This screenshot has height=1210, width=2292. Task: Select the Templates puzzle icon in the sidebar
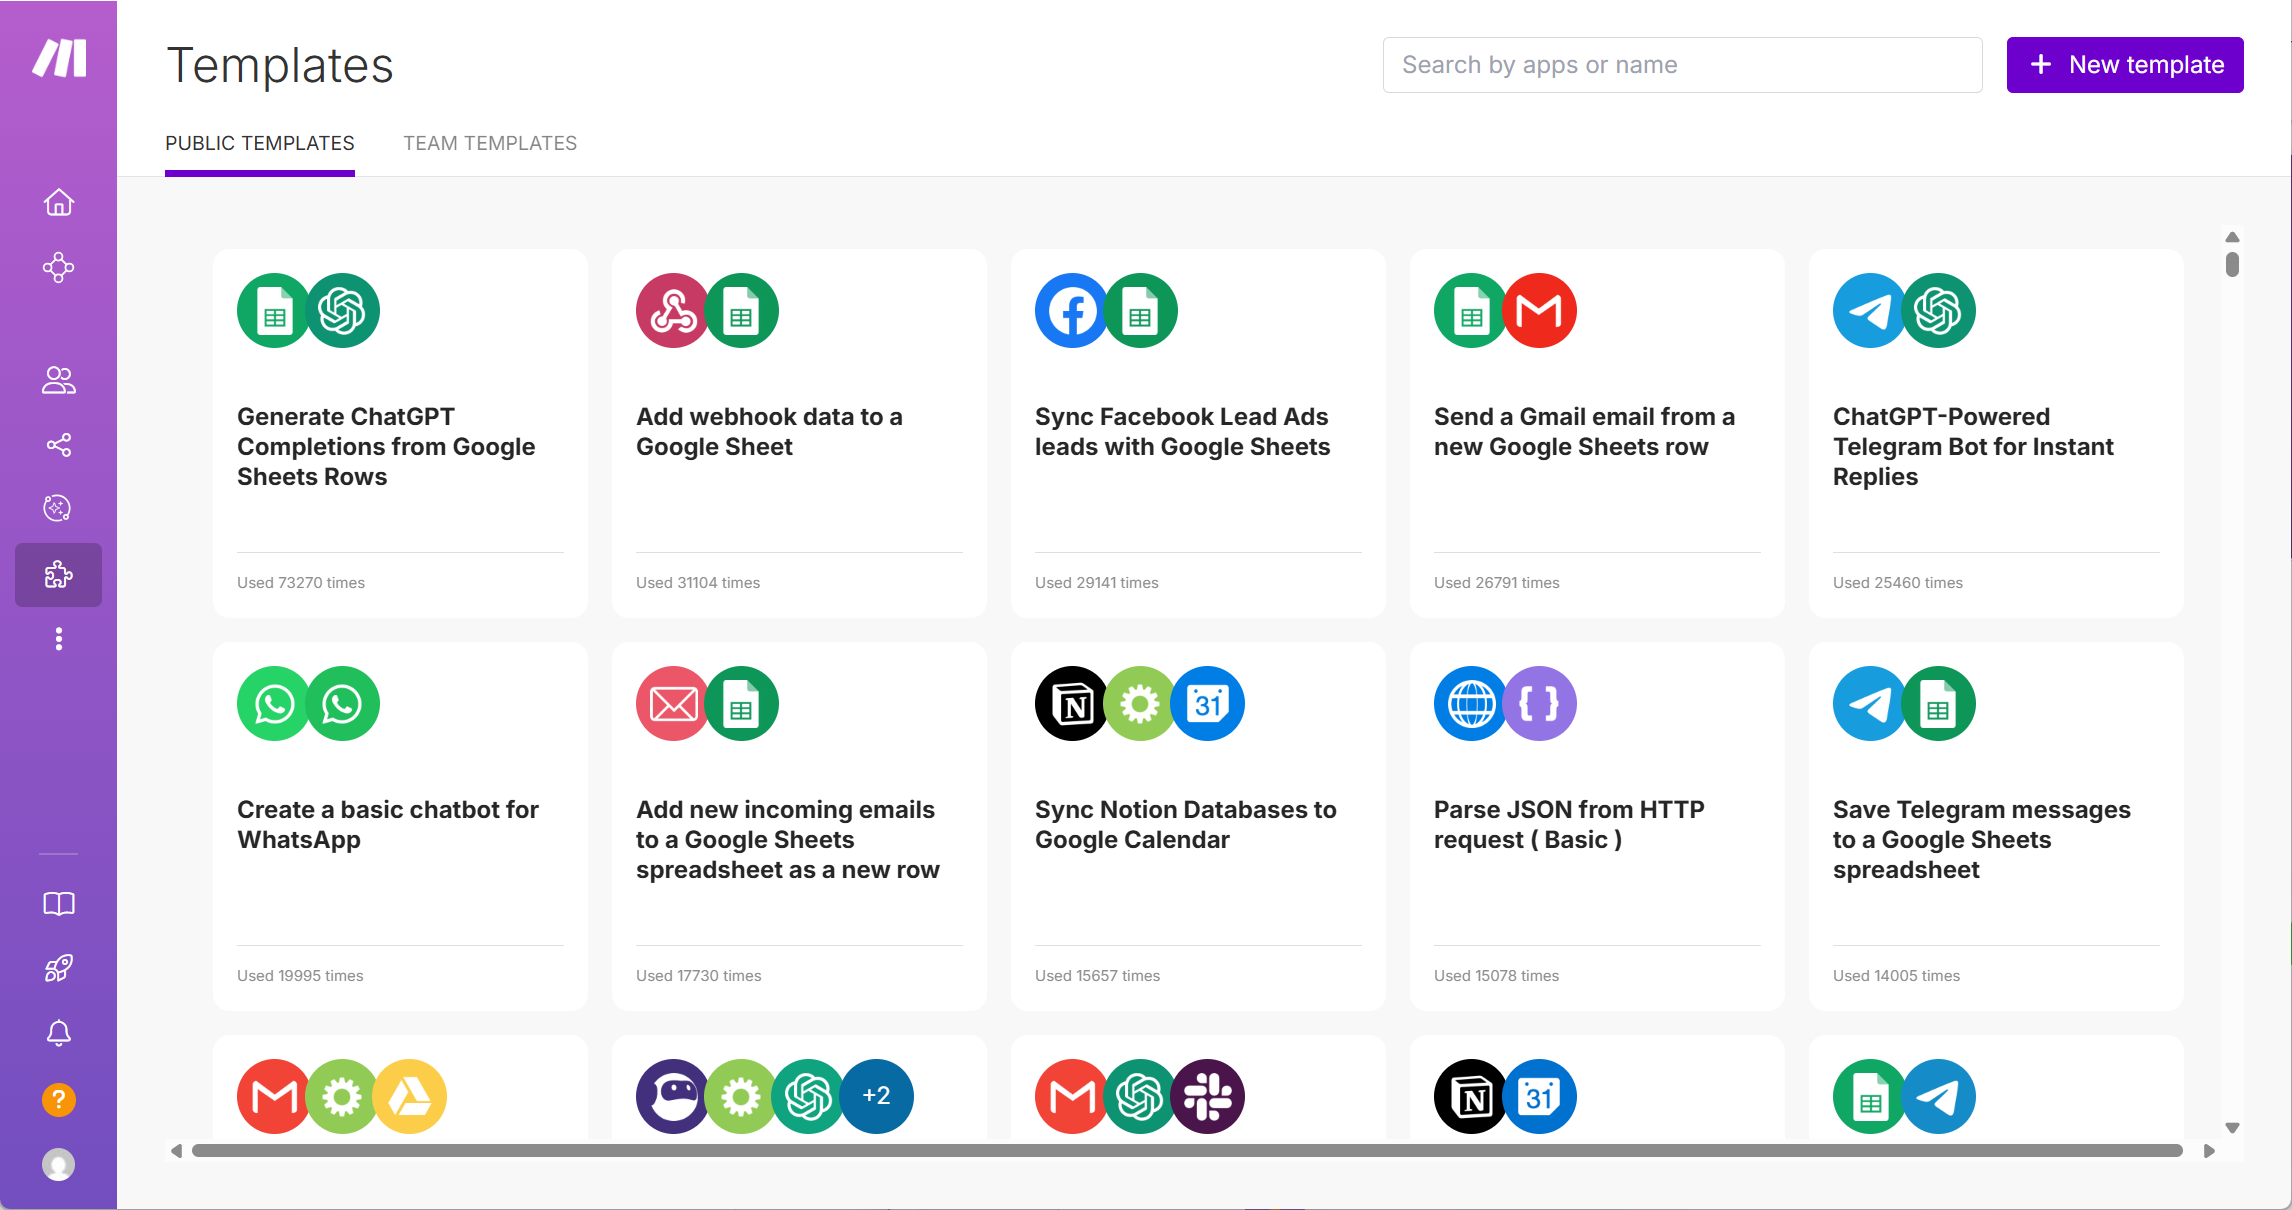tap(58, 575)
